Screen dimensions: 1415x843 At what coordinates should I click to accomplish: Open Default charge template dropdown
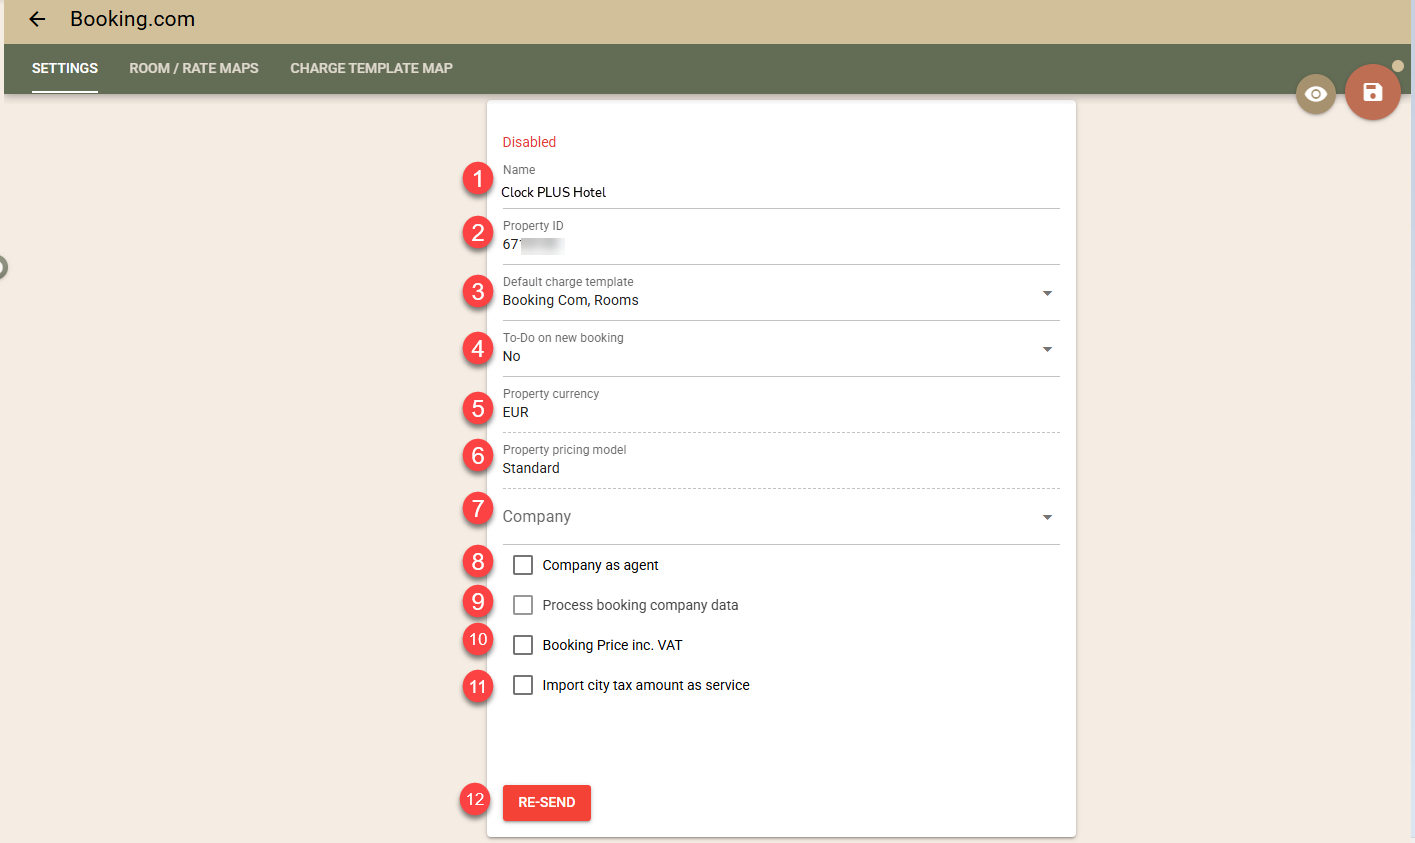coord(780,300)
